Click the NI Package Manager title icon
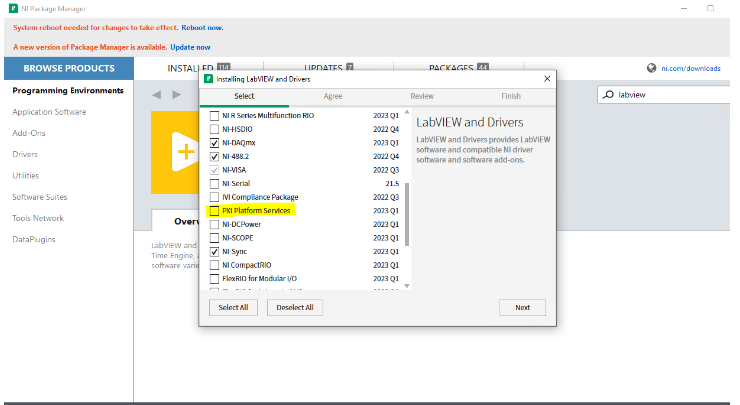 11,8
